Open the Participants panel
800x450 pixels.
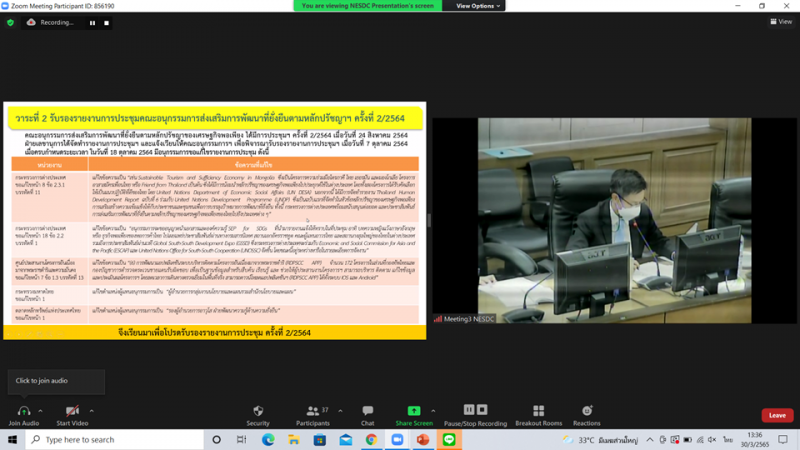313,415
